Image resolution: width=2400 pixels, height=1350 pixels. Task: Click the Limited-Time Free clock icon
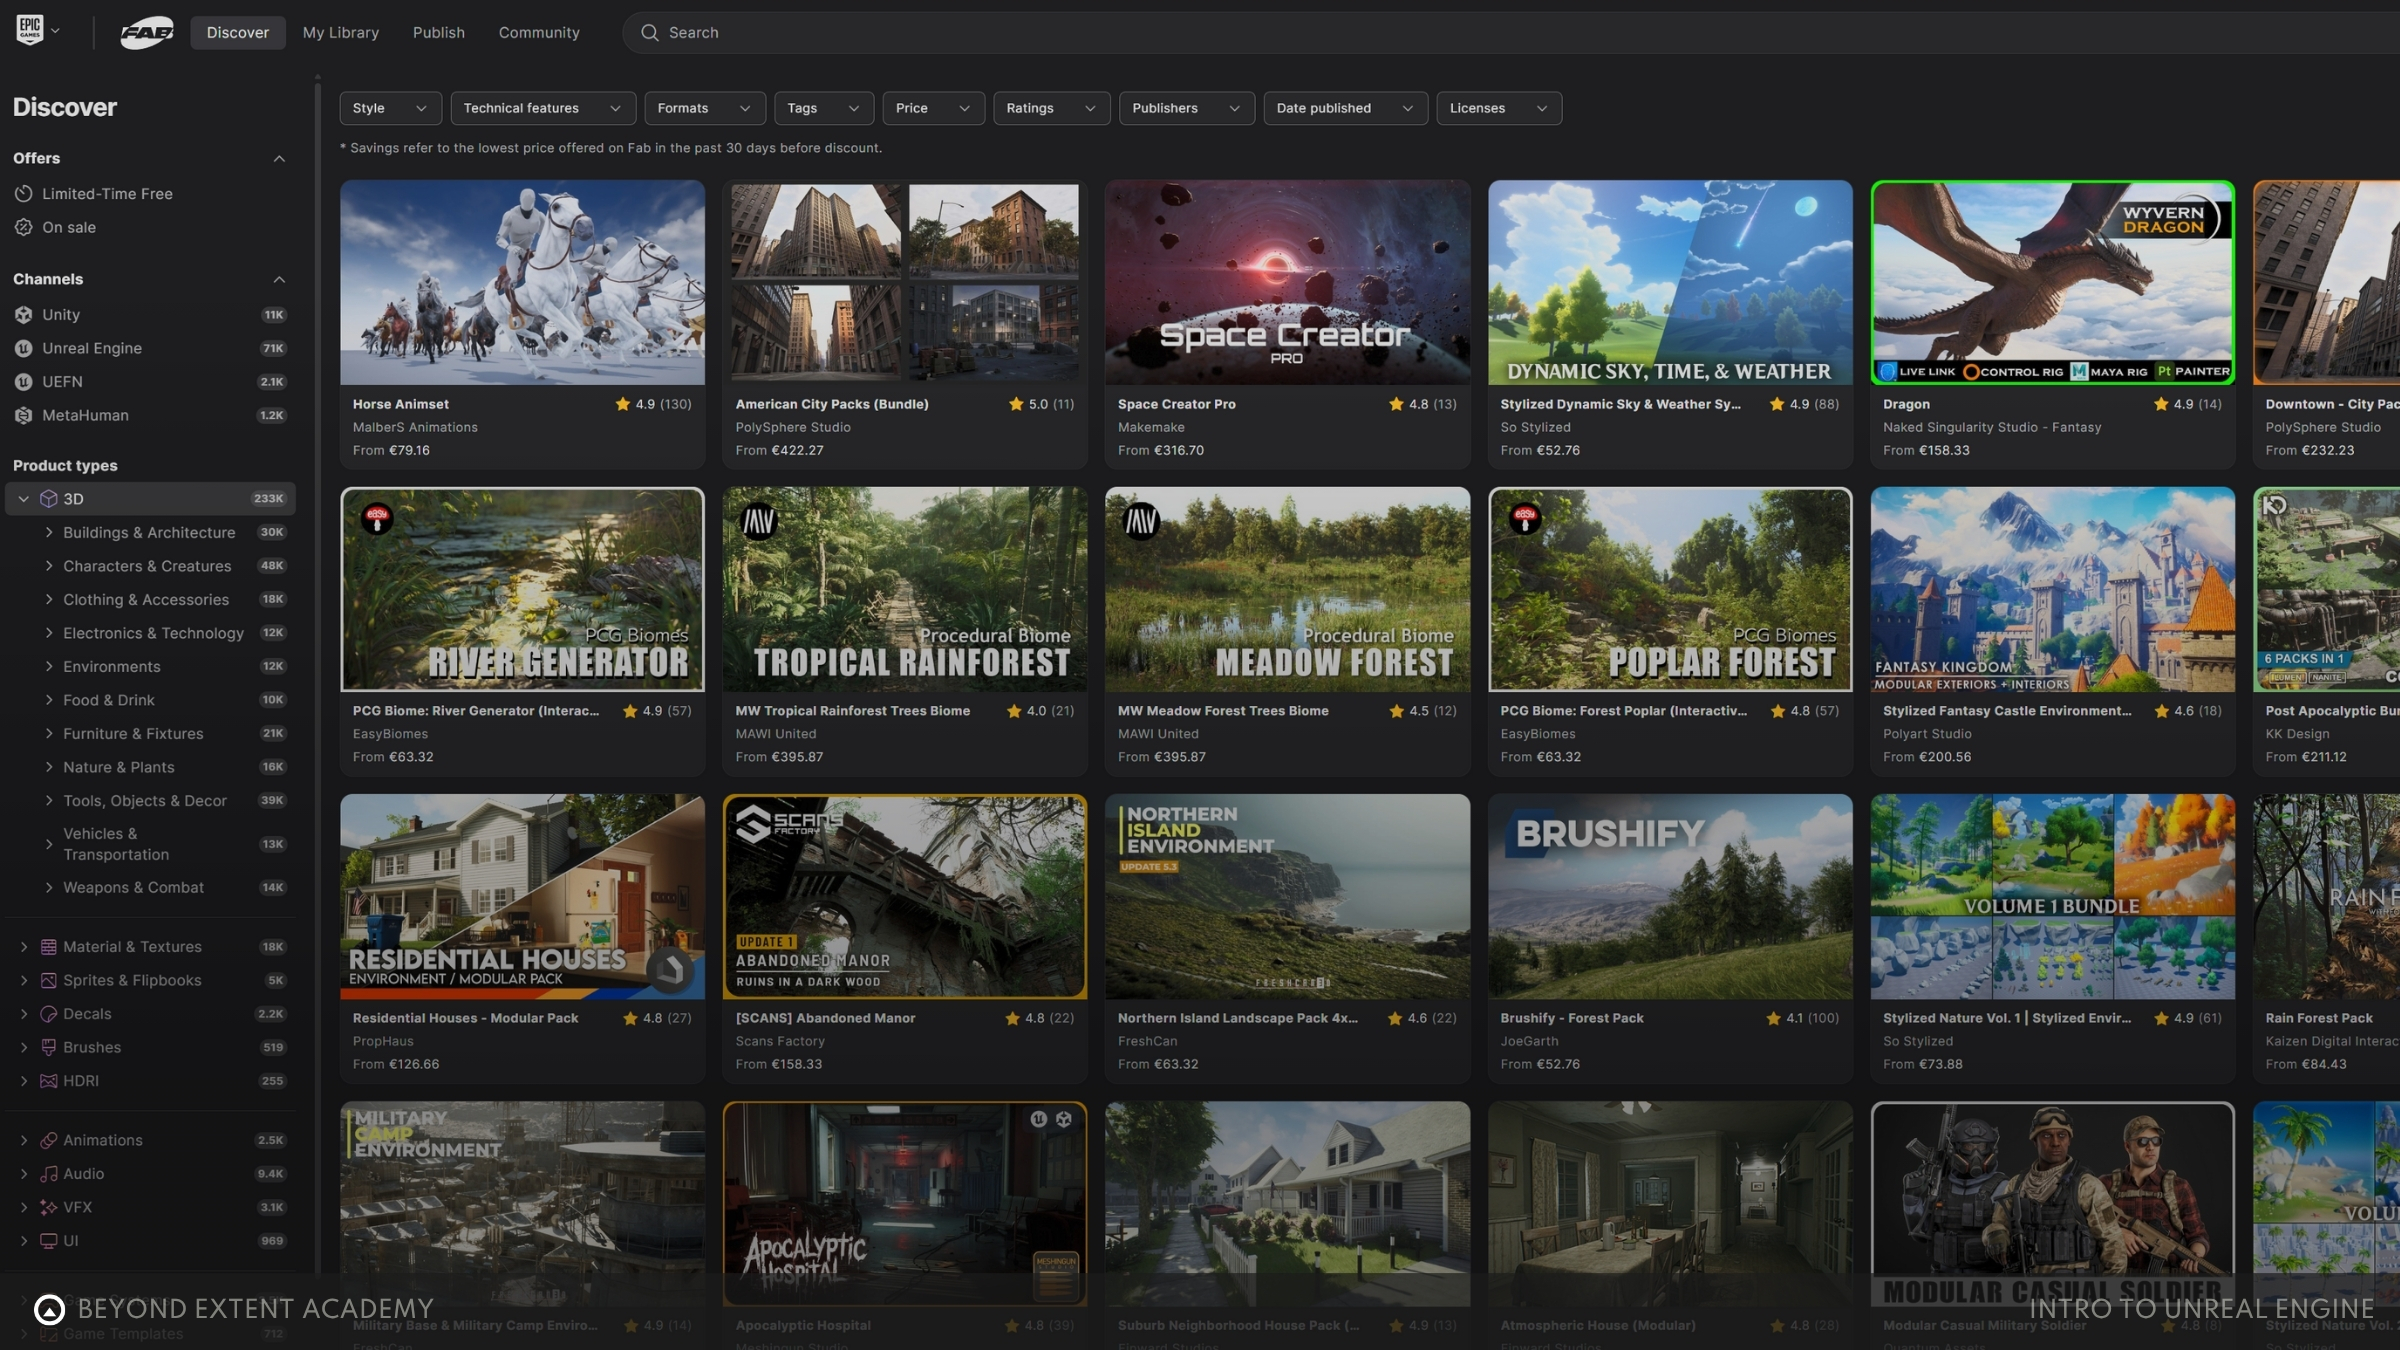pos(24,193)
